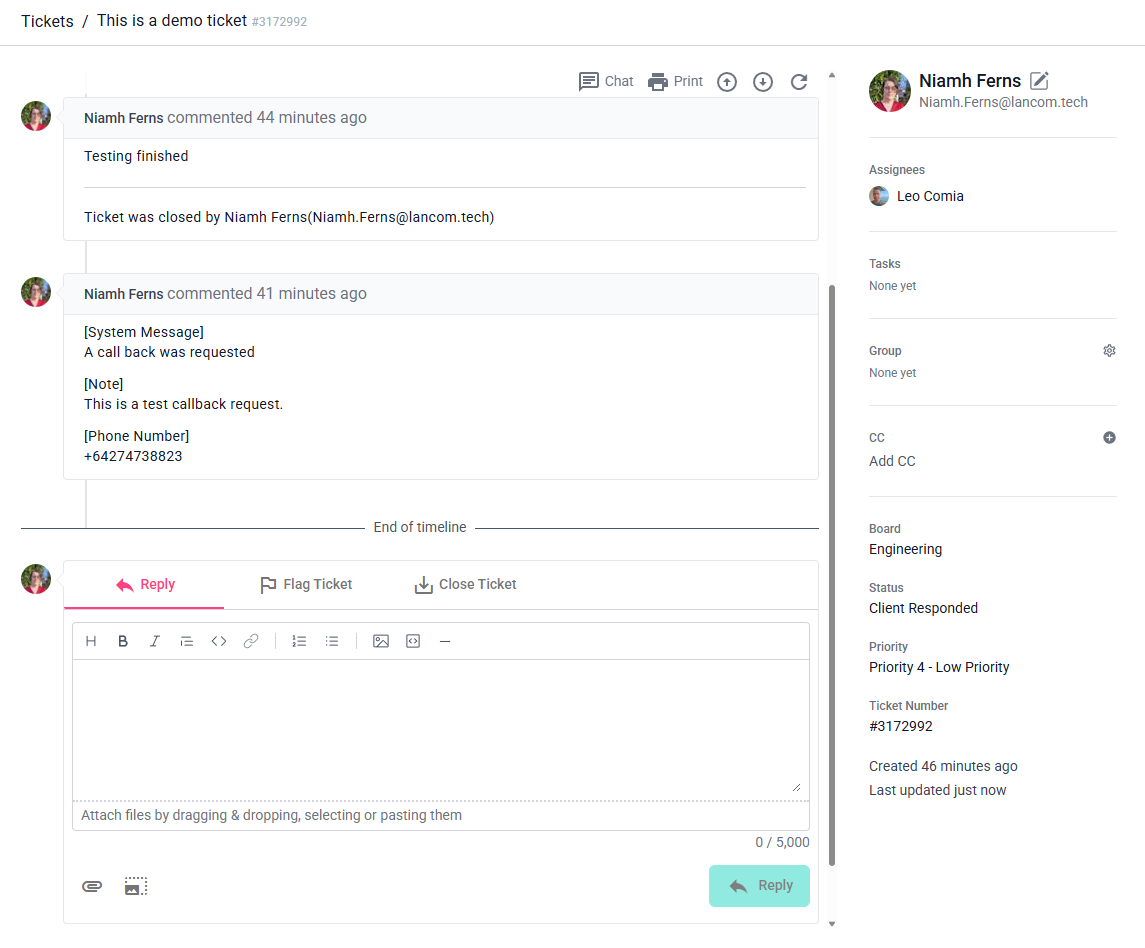
Task: Click the editor resize handle corner
Action: click(797, 787)
